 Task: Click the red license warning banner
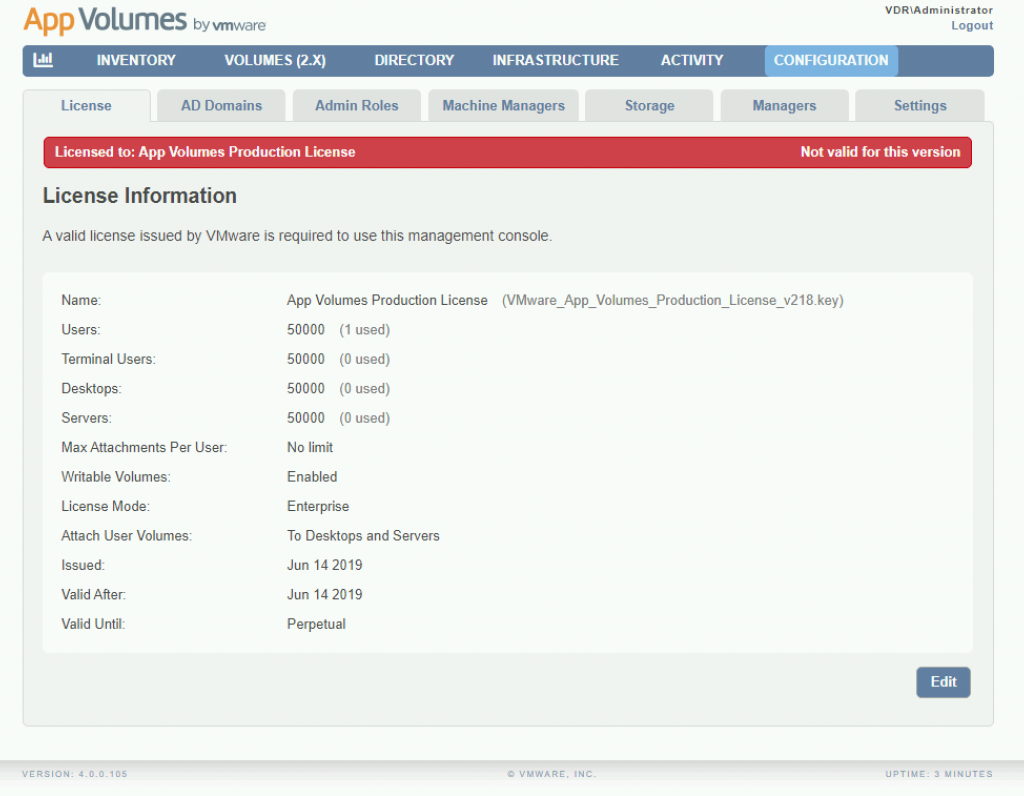[x=506, y=152]
